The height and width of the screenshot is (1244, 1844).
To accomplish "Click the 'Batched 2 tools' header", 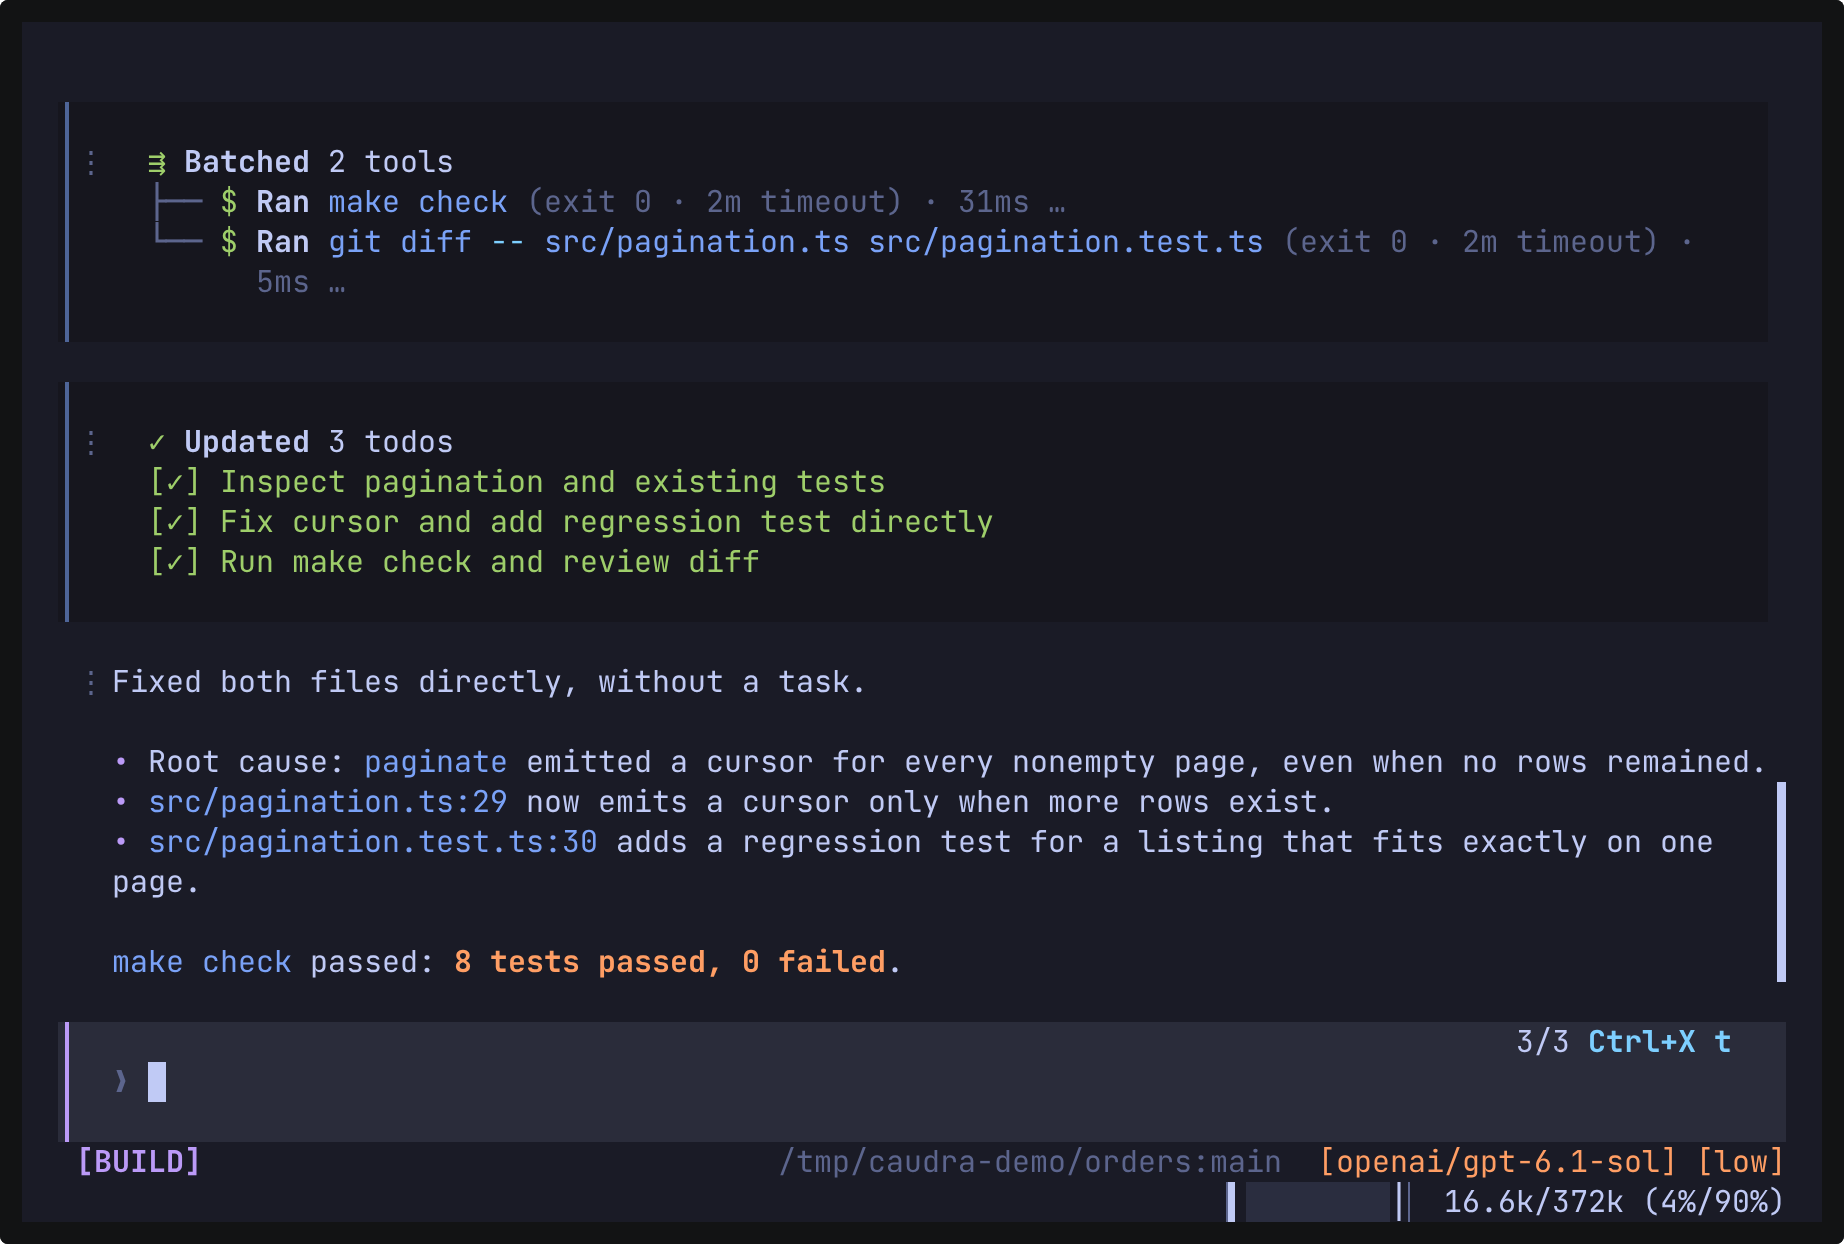I will tap(318, 162).
